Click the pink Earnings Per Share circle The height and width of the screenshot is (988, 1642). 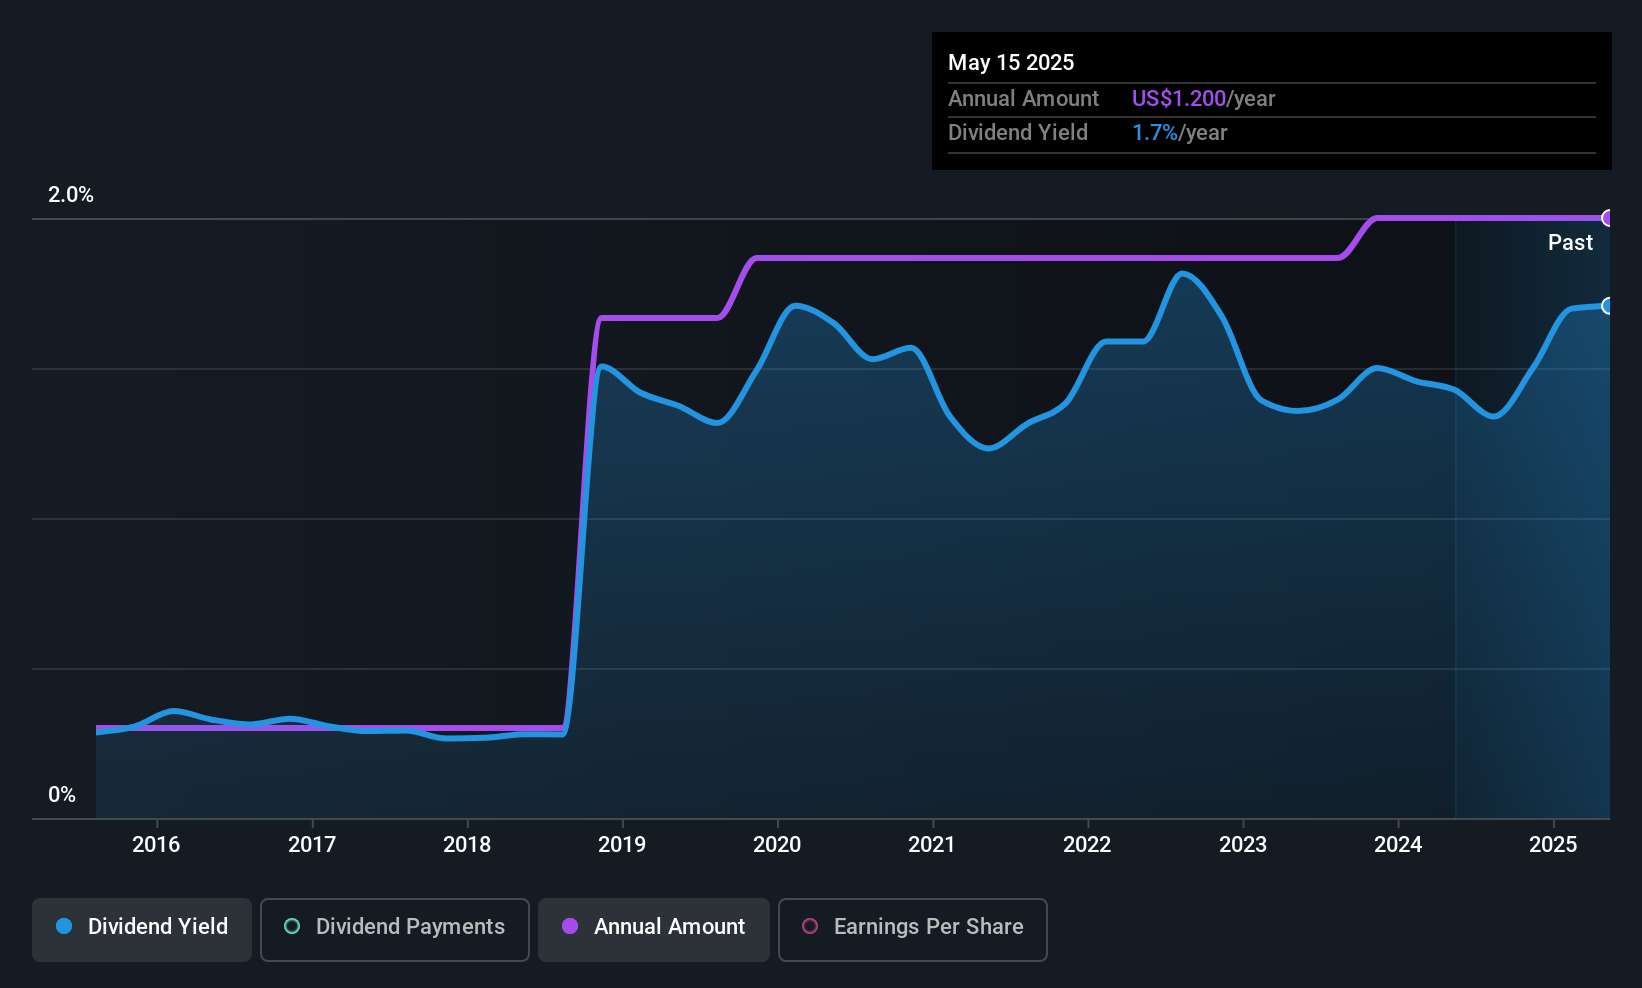coord(810,926)
